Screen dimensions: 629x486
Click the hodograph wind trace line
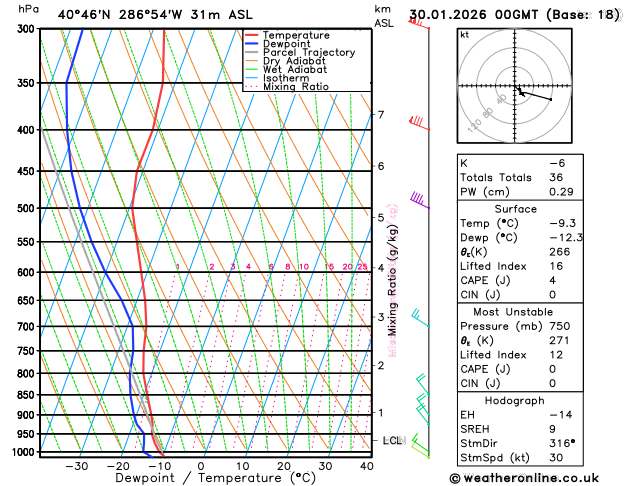tap(536, 95)
